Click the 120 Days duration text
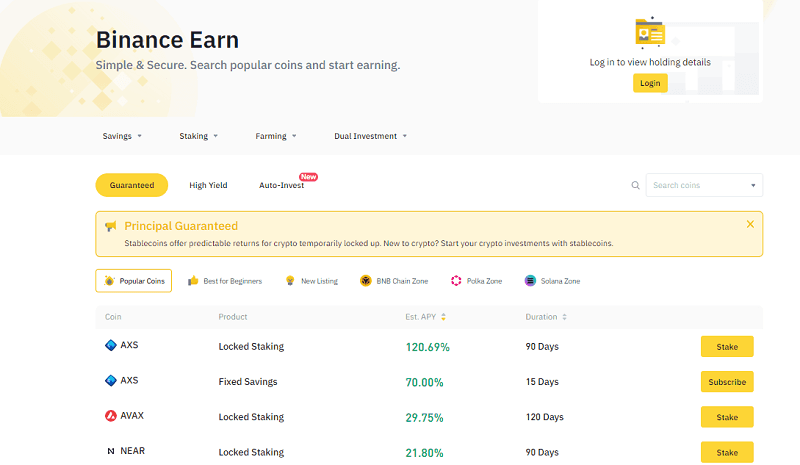Viewport: 800px width, 465px height. tap(544, 417)
